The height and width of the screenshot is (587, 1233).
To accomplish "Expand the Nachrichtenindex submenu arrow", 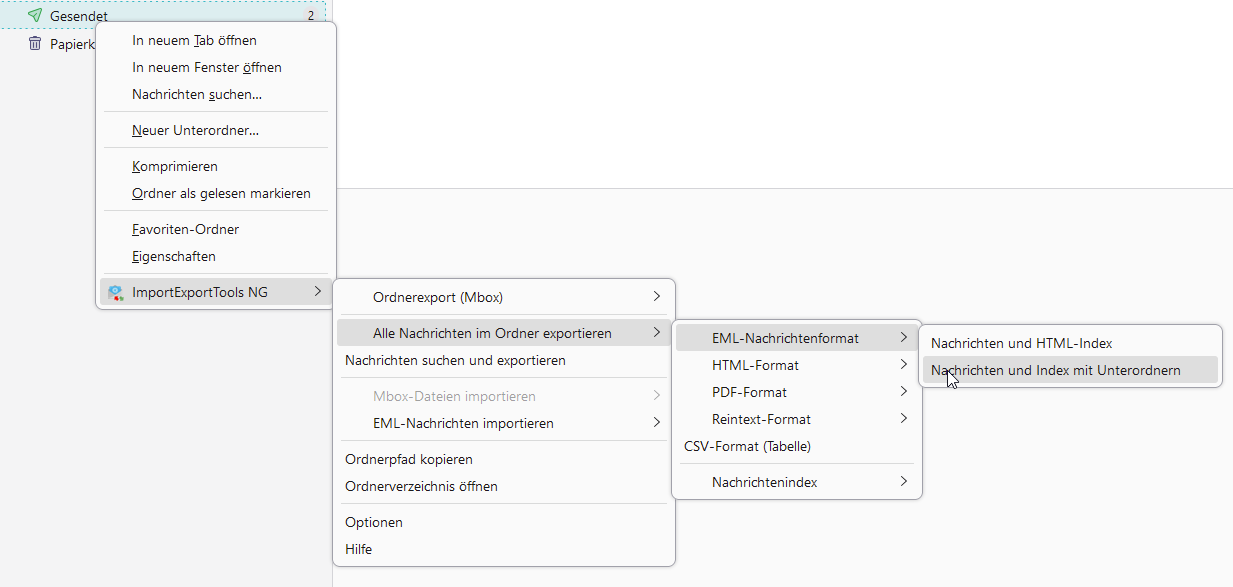I will 903,482.
